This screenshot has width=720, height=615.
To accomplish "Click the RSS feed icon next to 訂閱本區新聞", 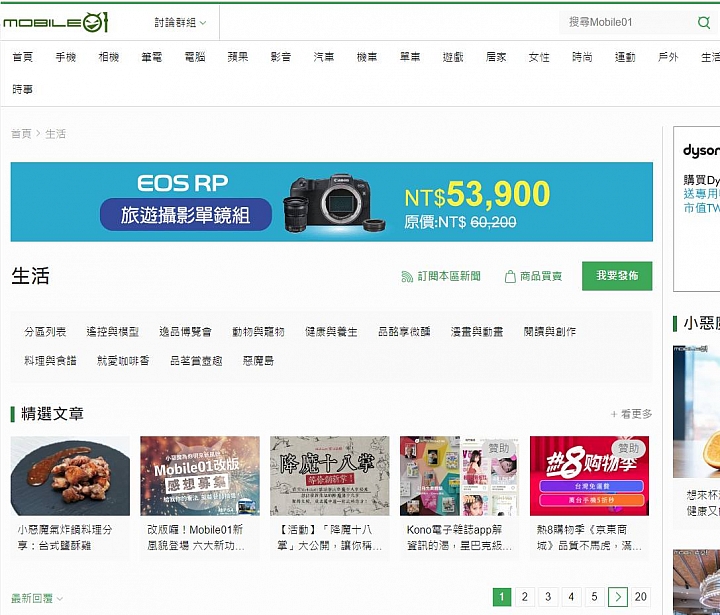I will [407, 276].
